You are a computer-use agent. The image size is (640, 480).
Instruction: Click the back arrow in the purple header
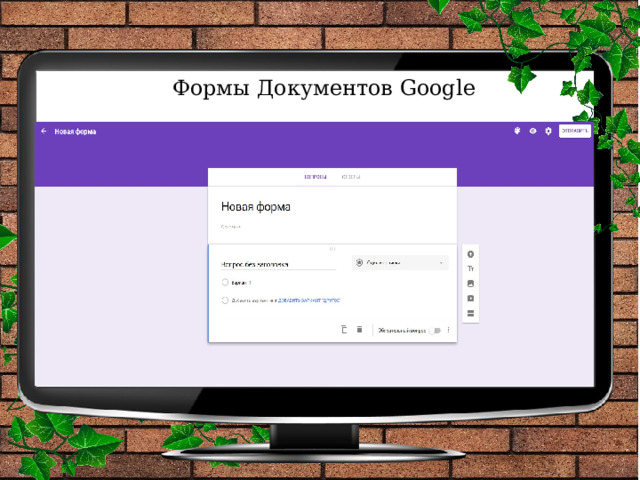44,131
